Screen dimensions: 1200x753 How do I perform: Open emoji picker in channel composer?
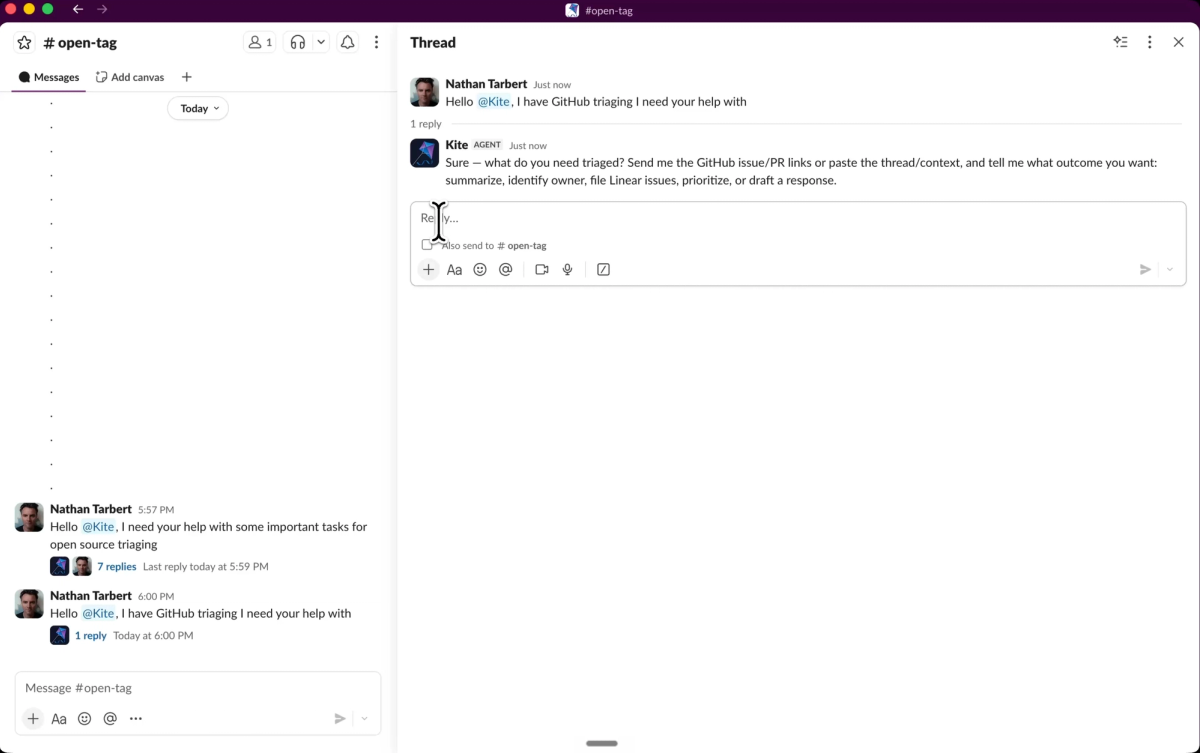(x=85, y=718)
